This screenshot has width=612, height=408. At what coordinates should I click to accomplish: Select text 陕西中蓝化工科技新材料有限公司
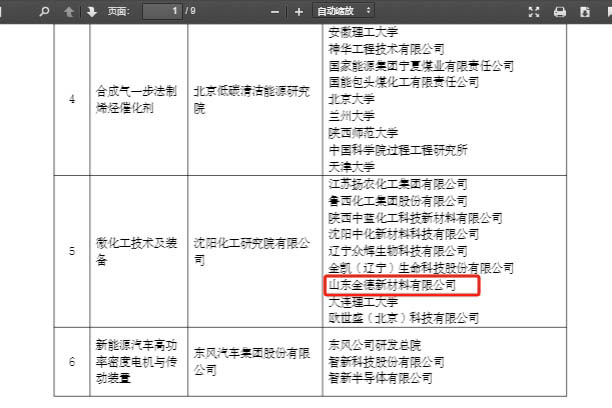click(415, 218)
